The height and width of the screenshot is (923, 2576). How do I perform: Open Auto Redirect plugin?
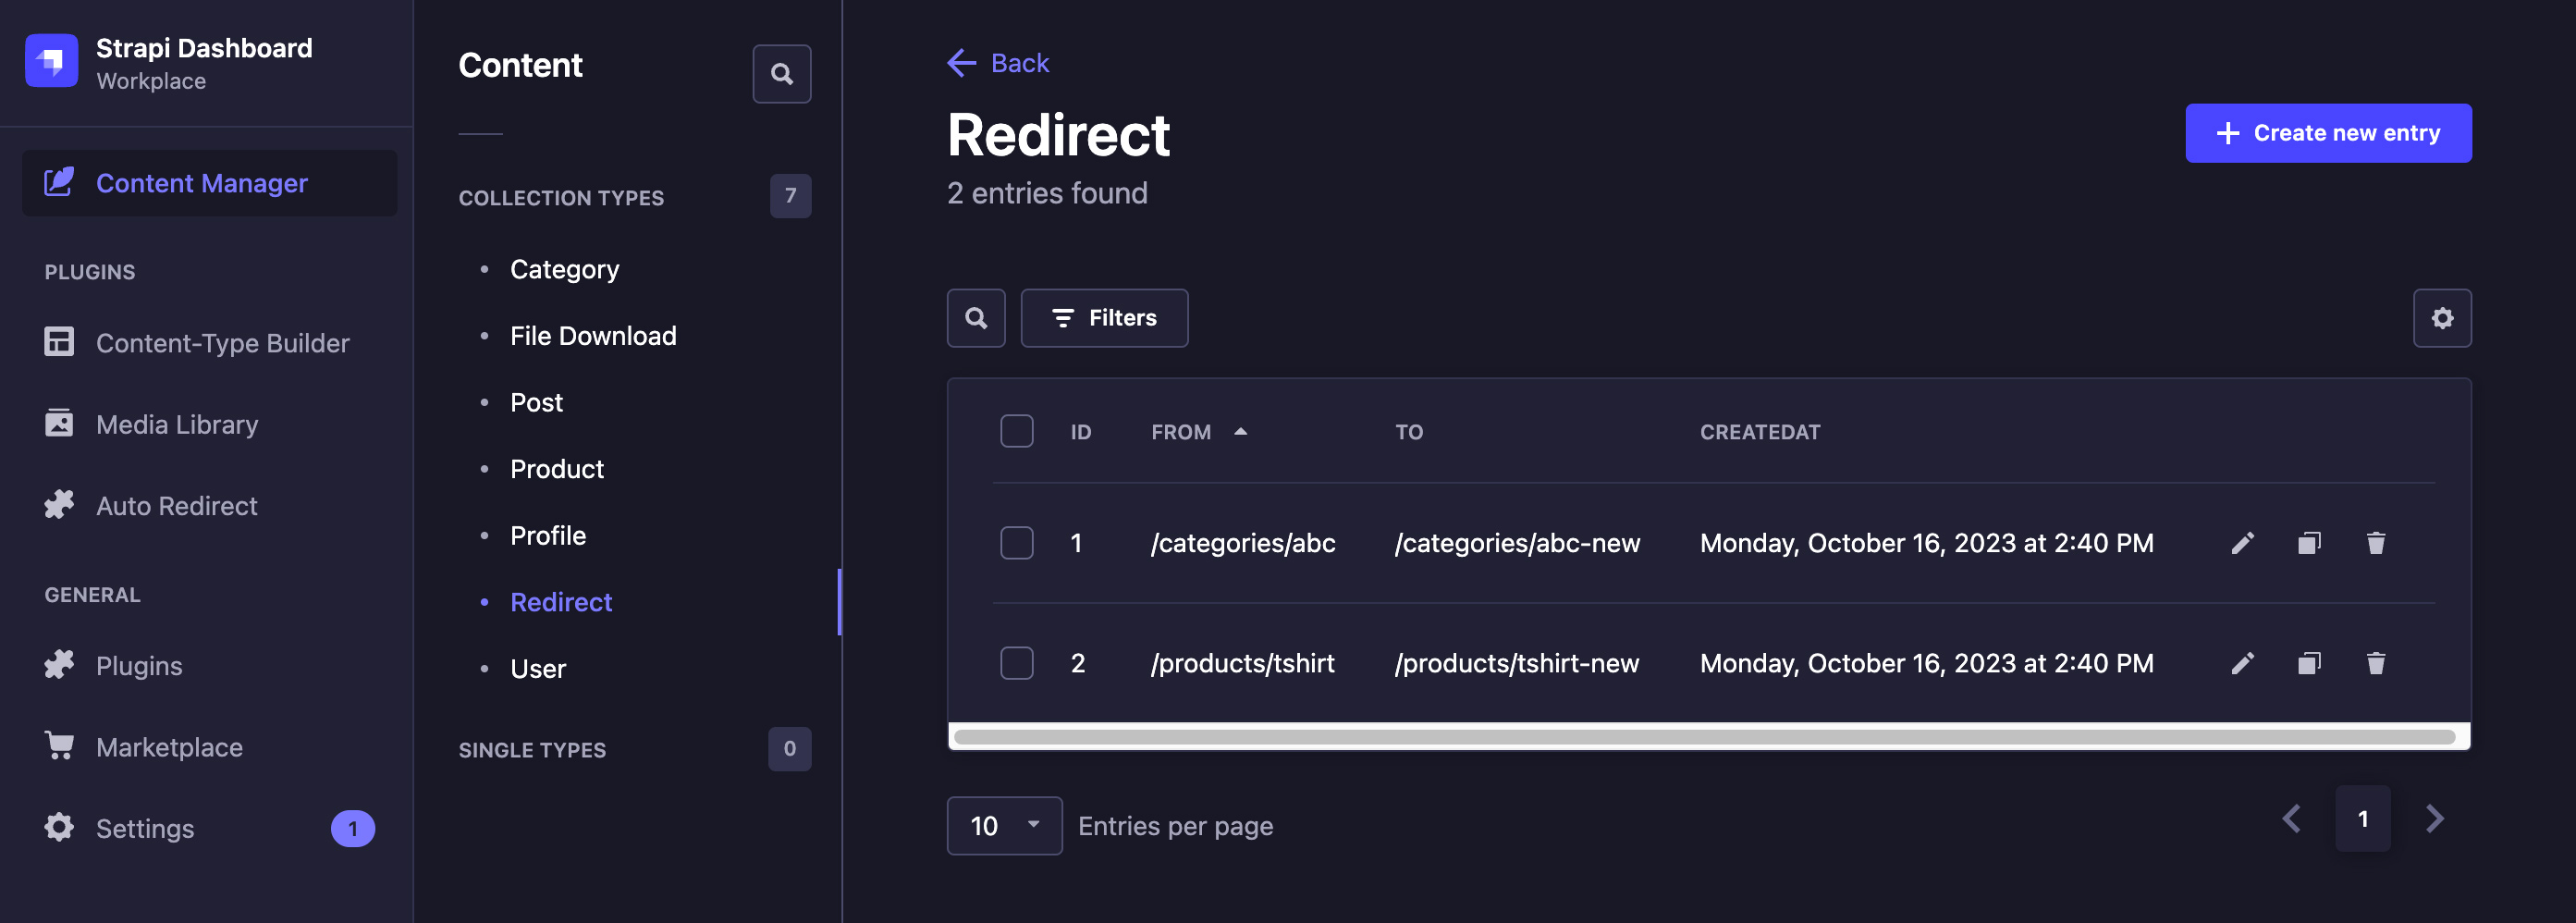(x=209, y=505)
